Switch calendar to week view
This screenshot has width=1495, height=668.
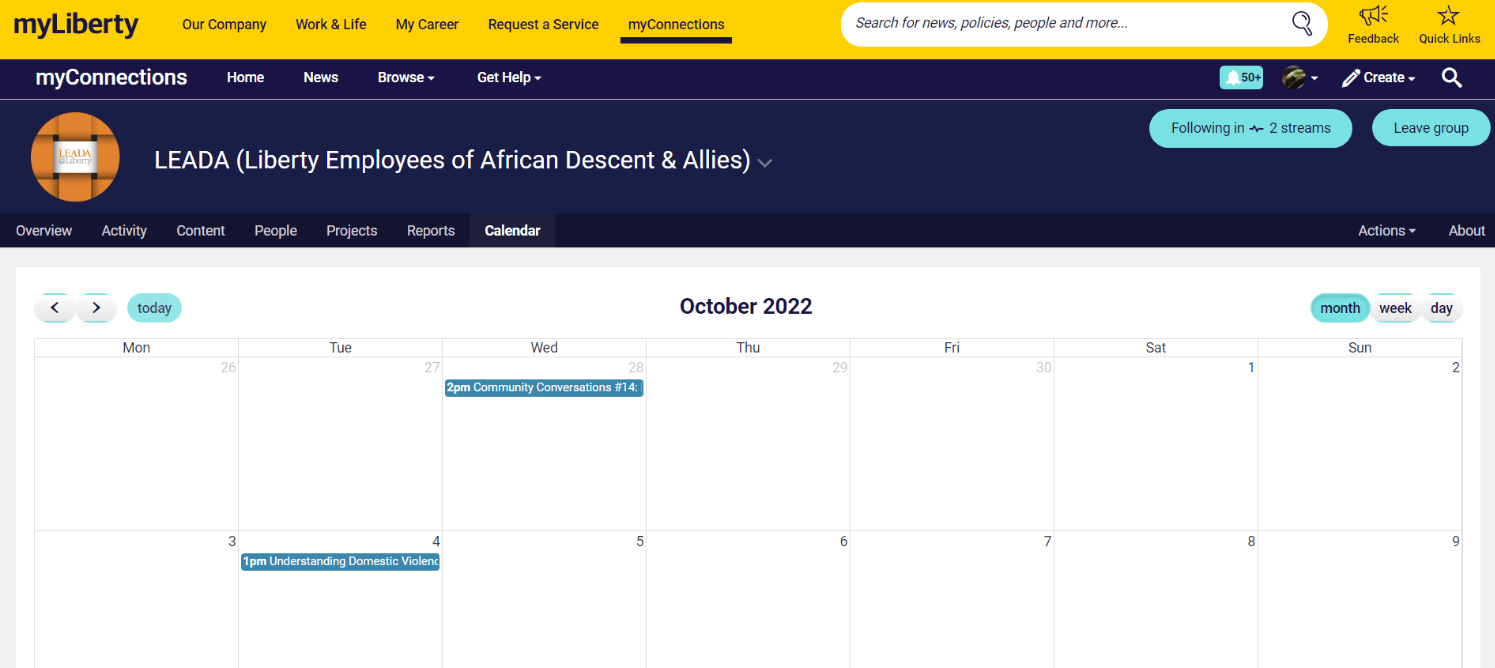coord(1395,308)
